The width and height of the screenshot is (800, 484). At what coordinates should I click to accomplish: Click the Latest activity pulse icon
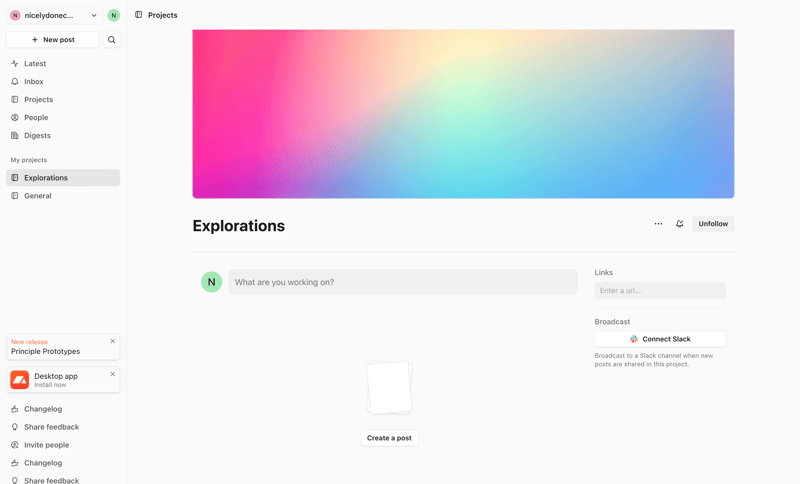[x=15, y=64]
